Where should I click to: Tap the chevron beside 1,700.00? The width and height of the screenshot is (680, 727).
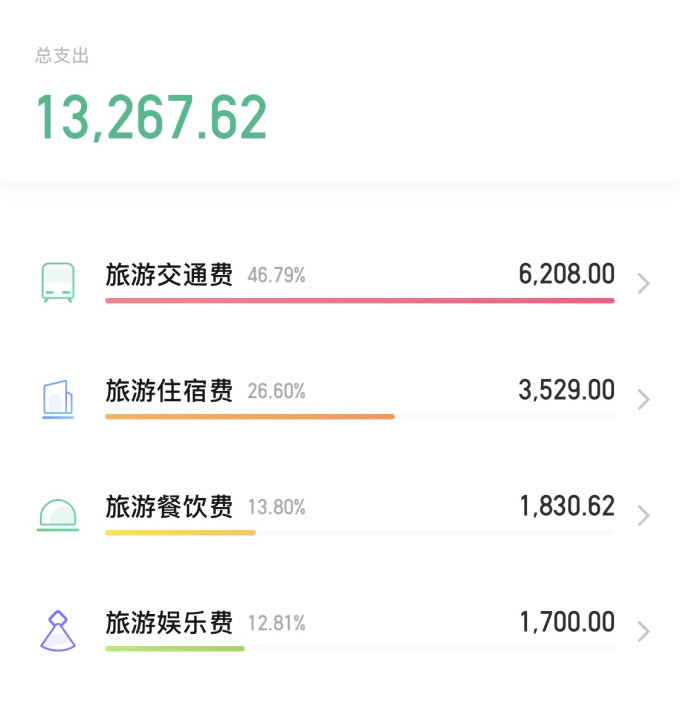point(643,632)
